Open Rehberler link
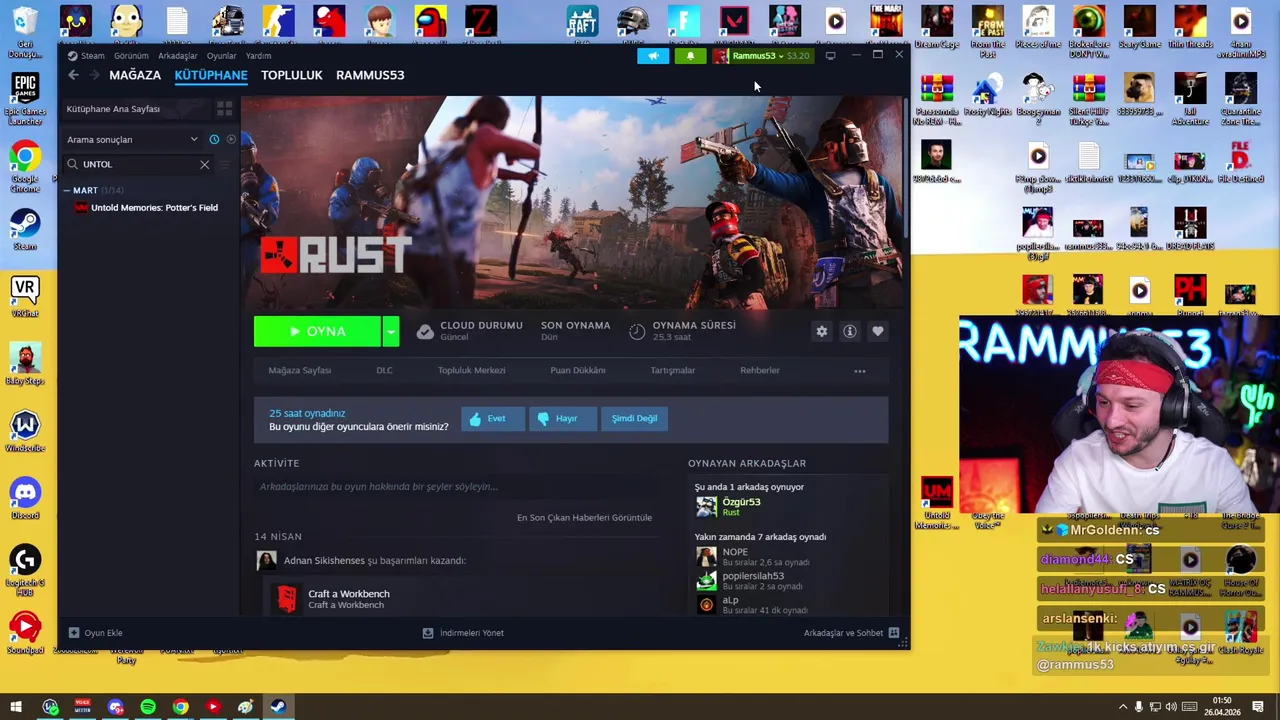This screenshot has width=1280, height=720. pyautogui.click(x=760, y=370)
